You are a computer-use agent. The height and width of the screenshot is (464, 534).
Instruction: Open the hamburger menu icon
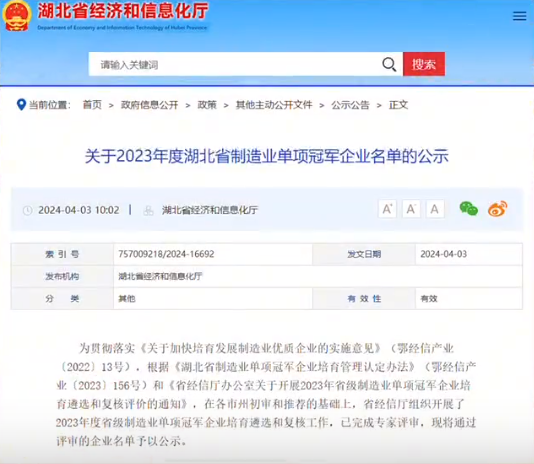coord(519,16)
